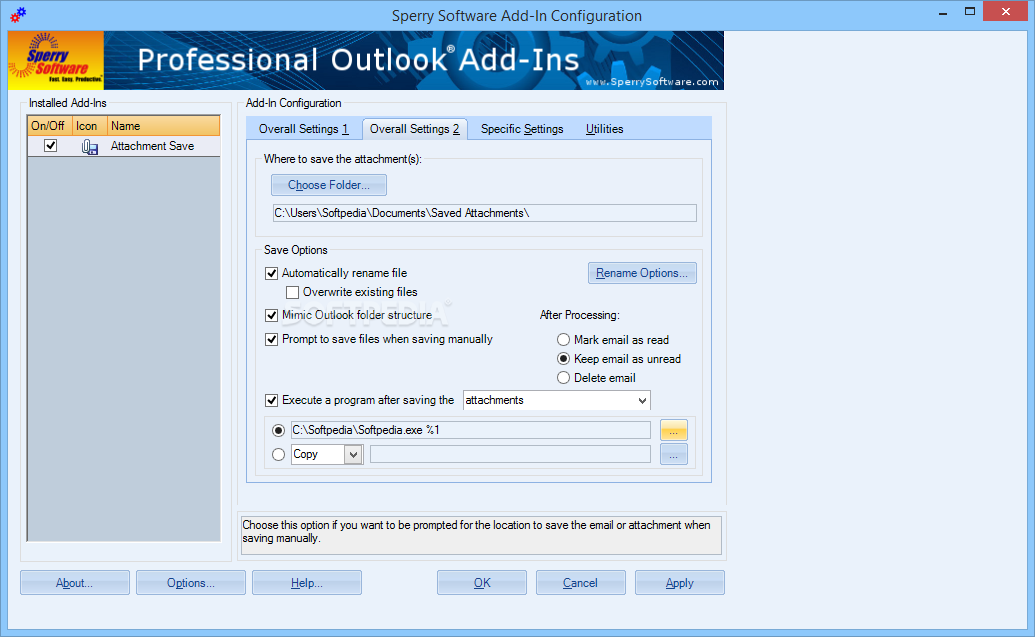Disable Execute a program after saving
The image size is (1035, 637).
[x=271, y=400]
